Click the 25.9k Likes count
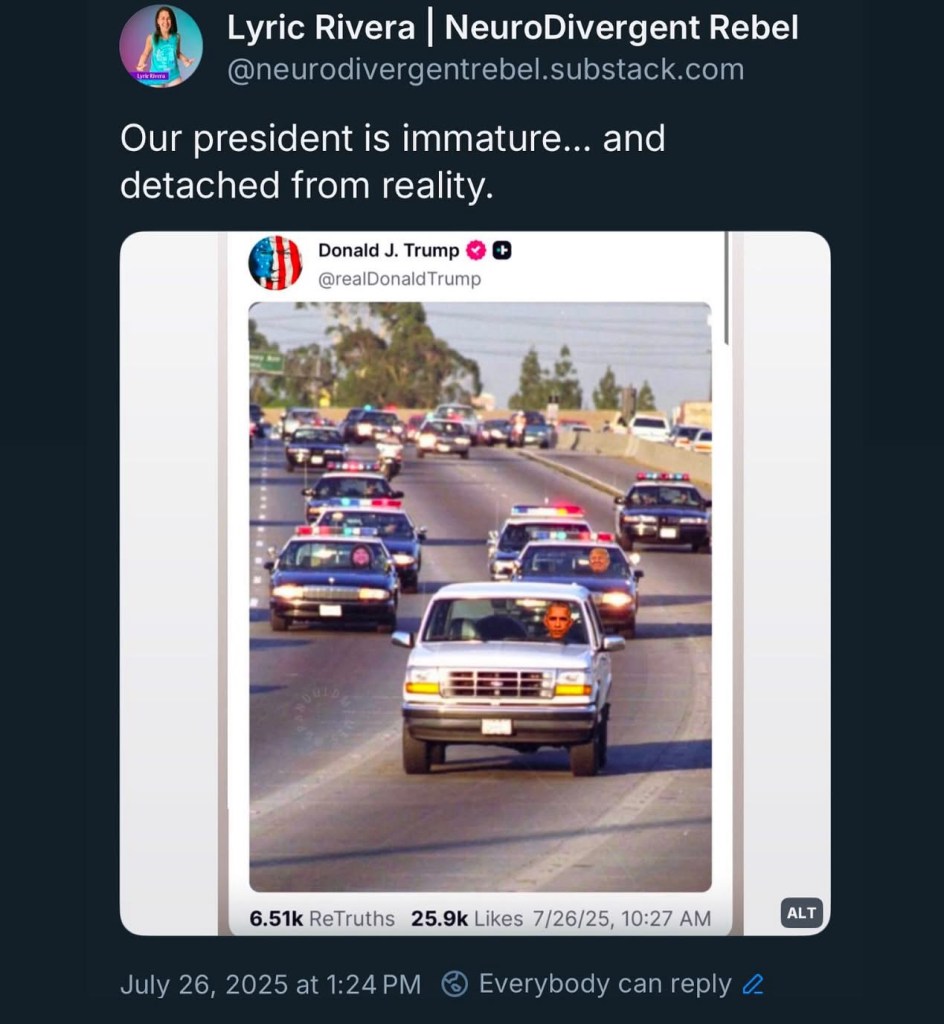 tap(467, 918)
